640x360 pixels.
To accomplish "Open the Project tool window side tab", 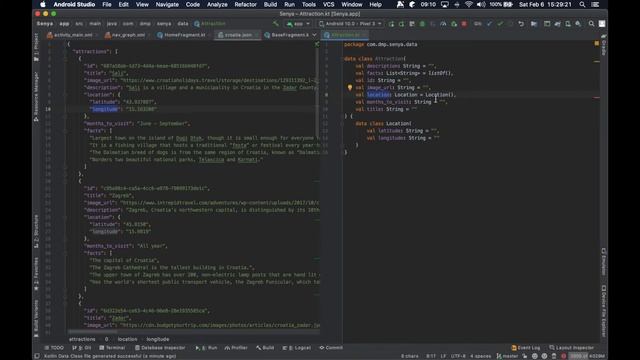I will (36, 47).
